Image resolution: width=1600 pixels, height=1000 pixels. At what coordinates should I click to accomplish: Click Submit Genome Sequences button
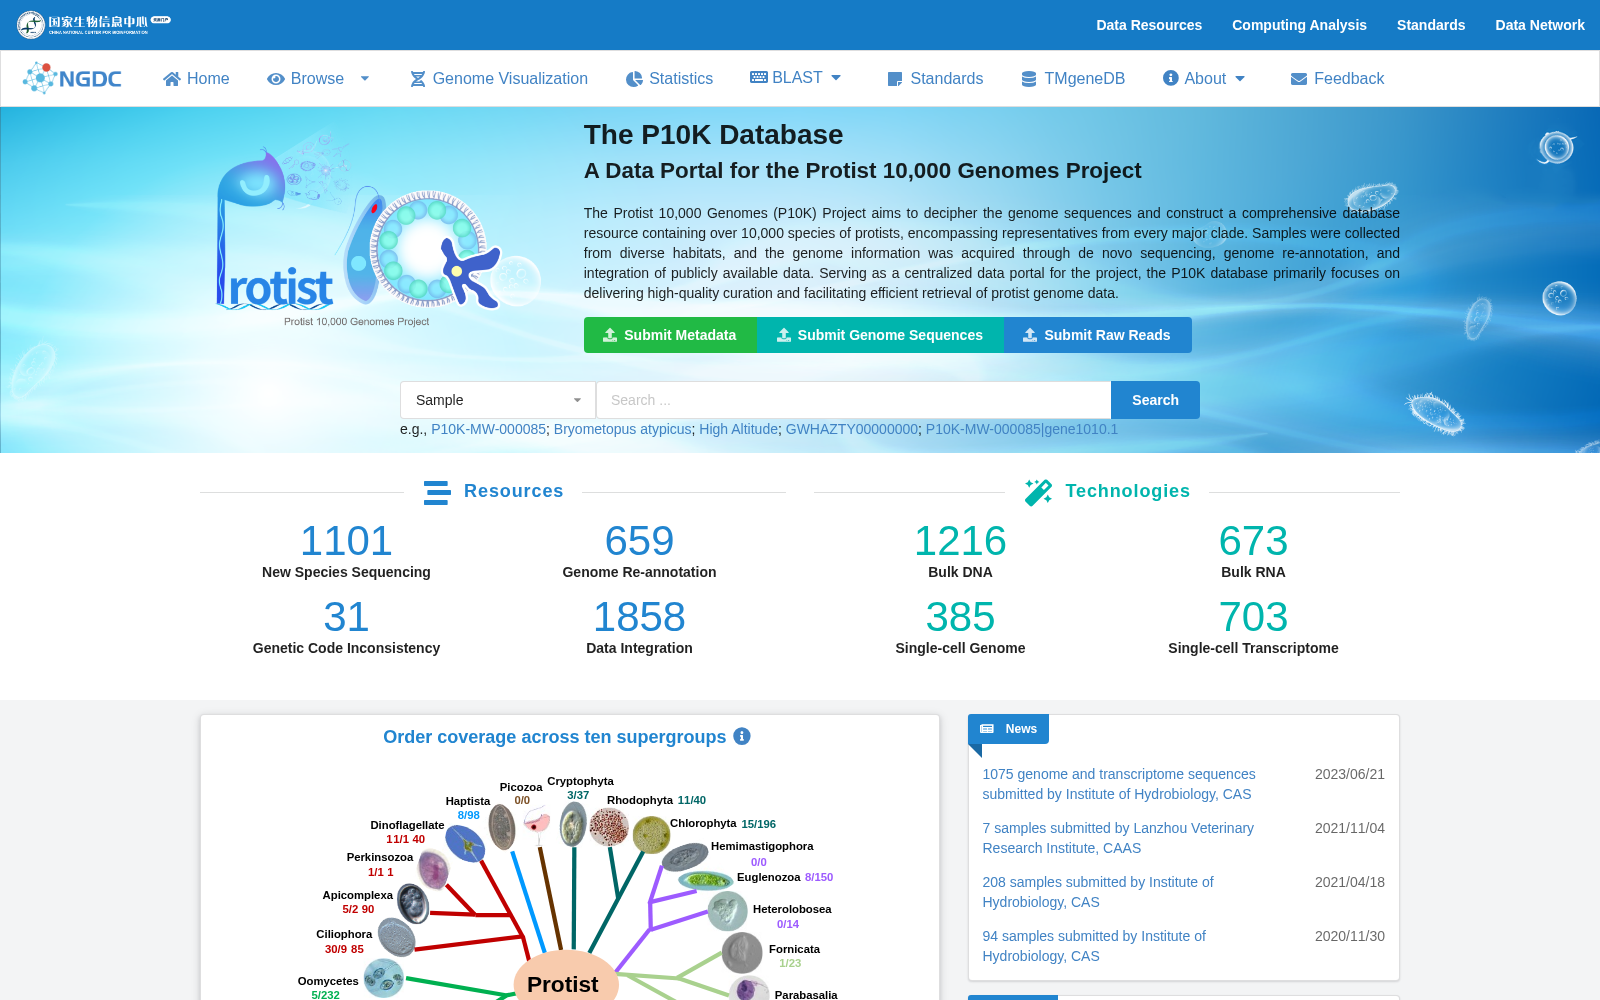[x=880, y=335]
